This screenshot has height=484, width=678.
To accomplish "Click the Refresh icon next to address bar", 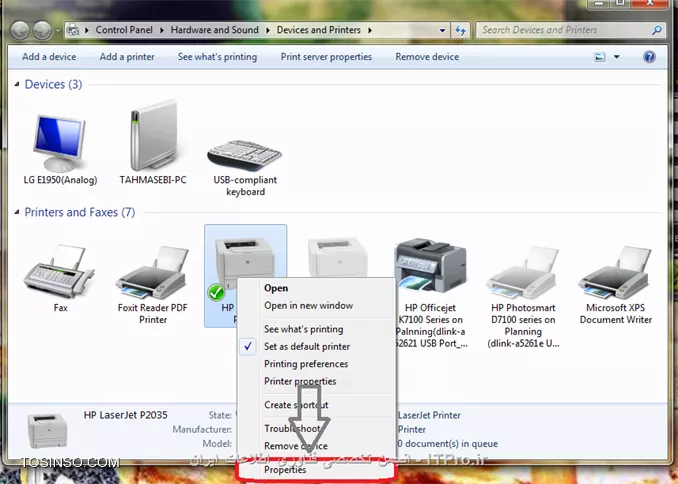I will 461,30.
